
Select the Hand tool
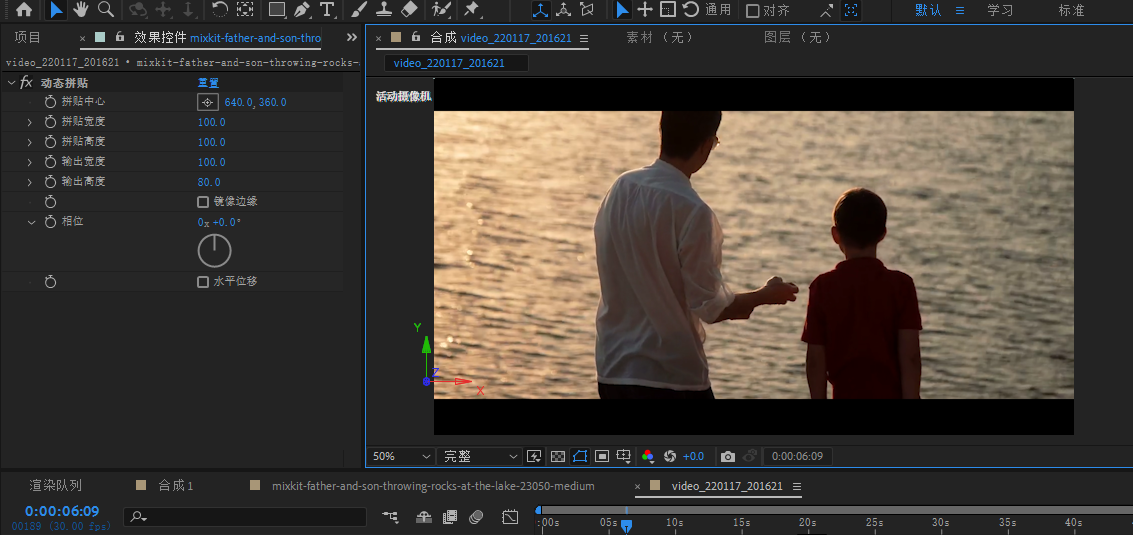(79, 9)
